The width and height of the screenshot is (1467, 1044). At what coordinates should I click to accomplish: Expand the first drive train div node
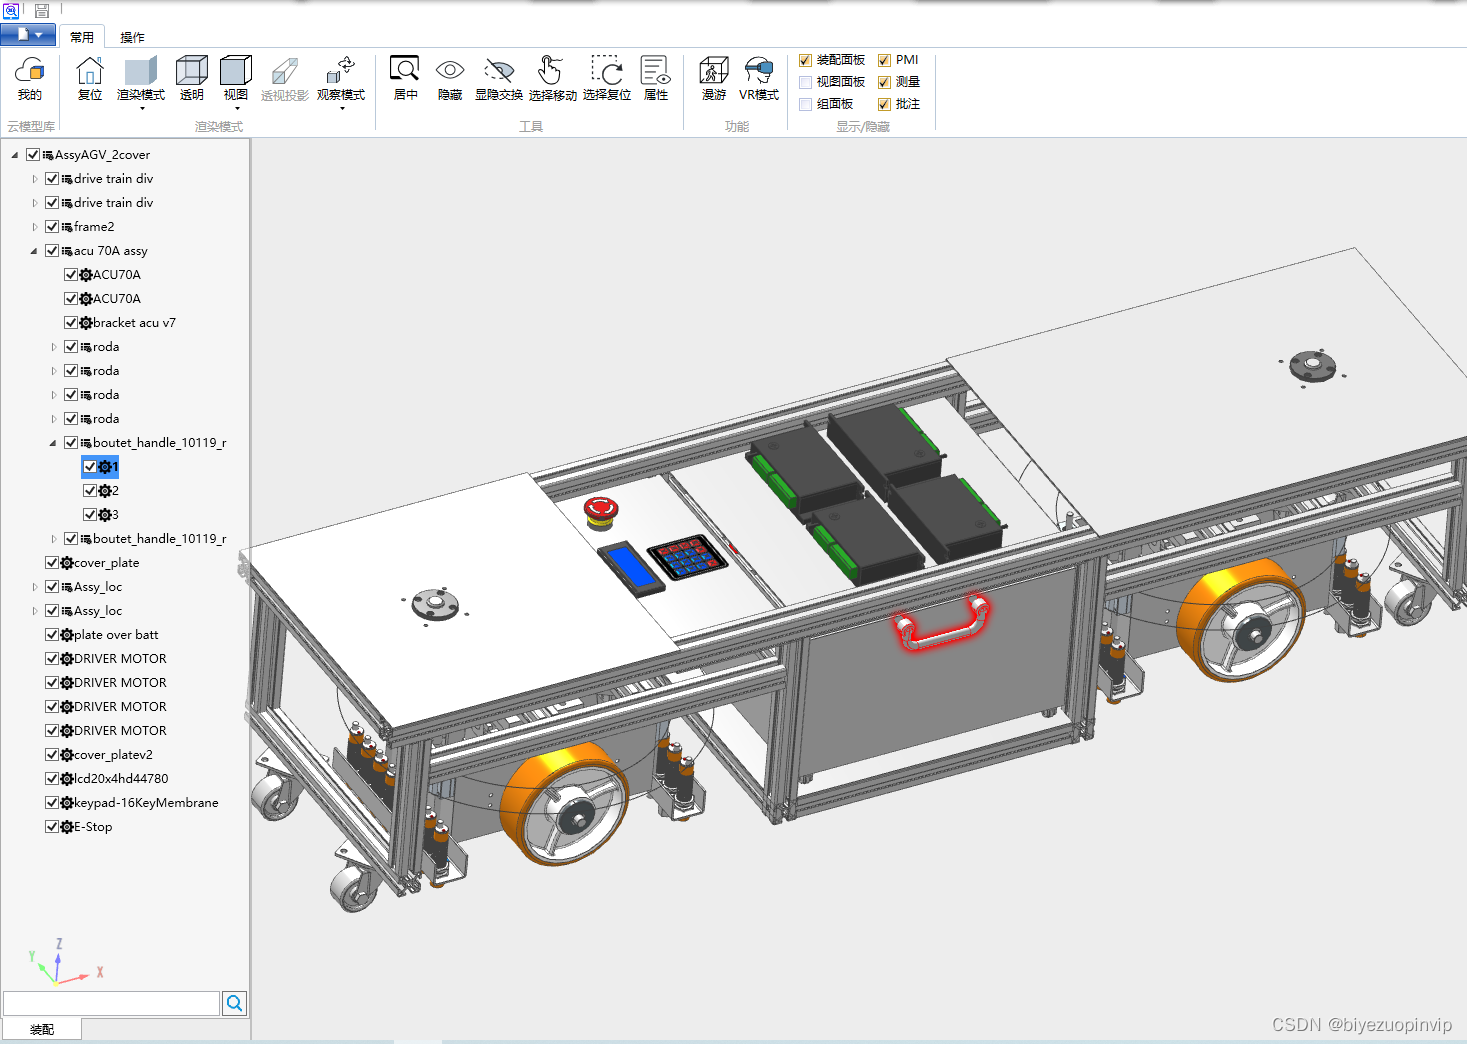[34, 179]
